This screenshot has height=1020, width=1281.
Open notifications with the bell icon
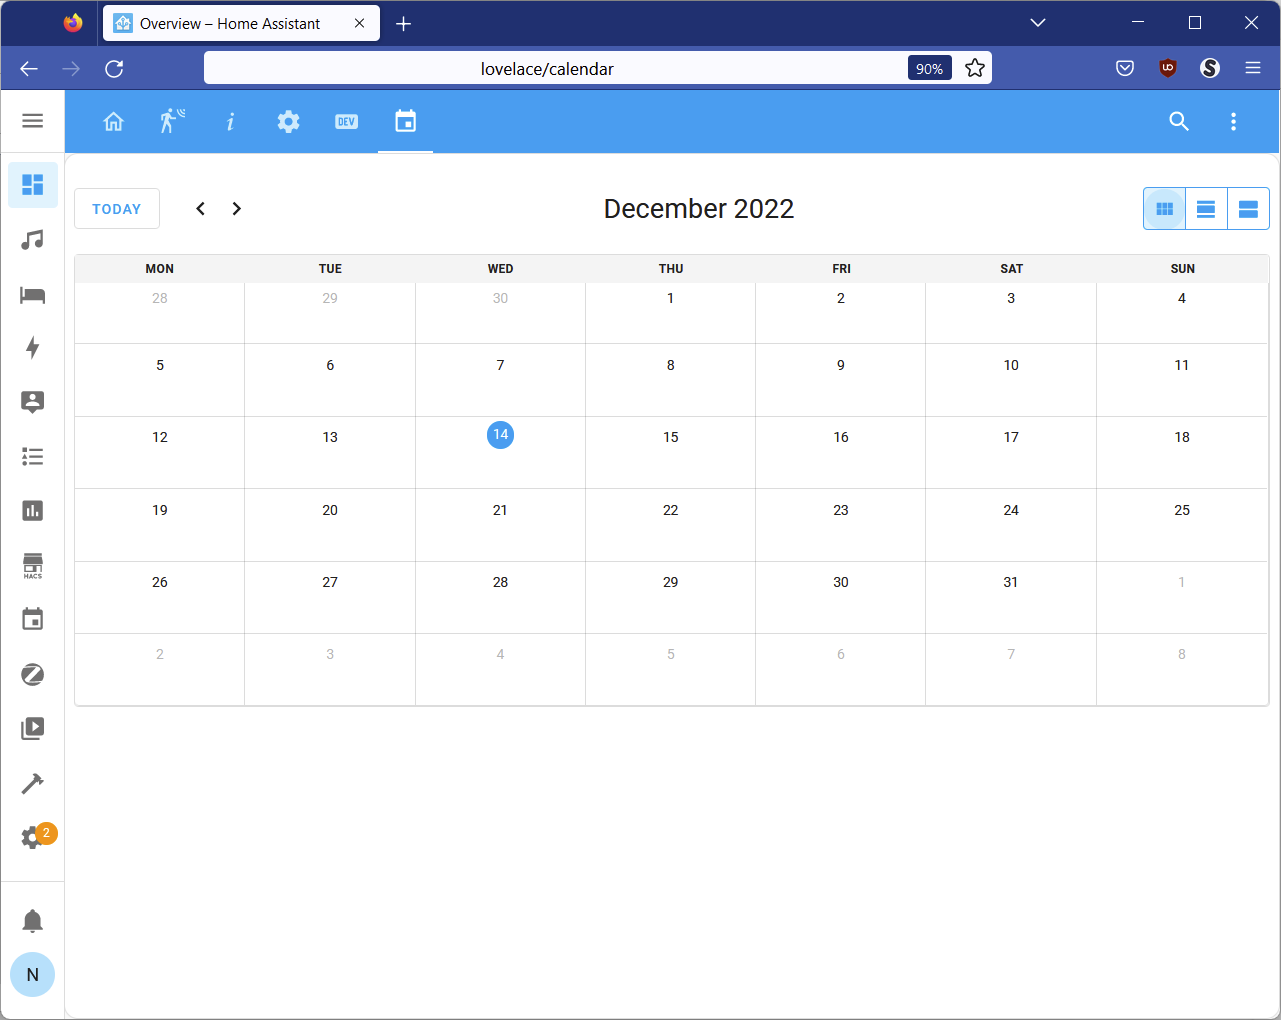coord(32,920)
